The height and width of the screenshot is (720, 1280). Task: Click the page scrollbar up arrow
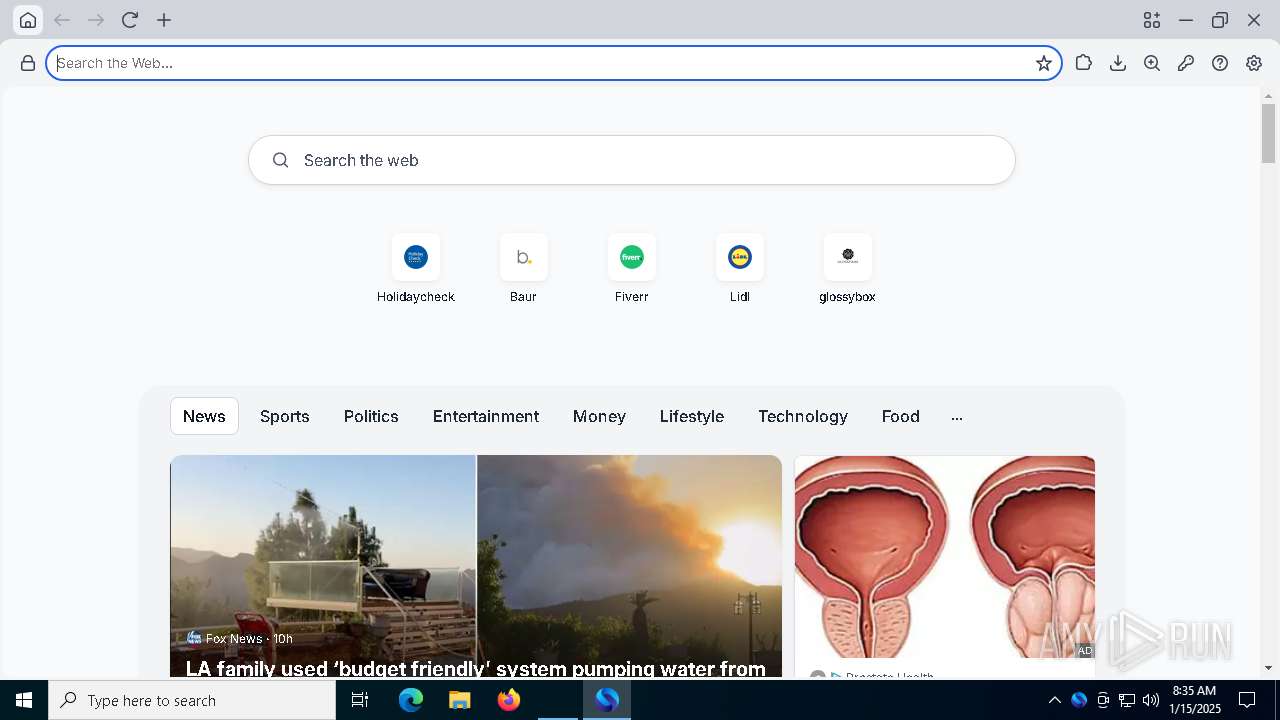[x=1268, y=96]
